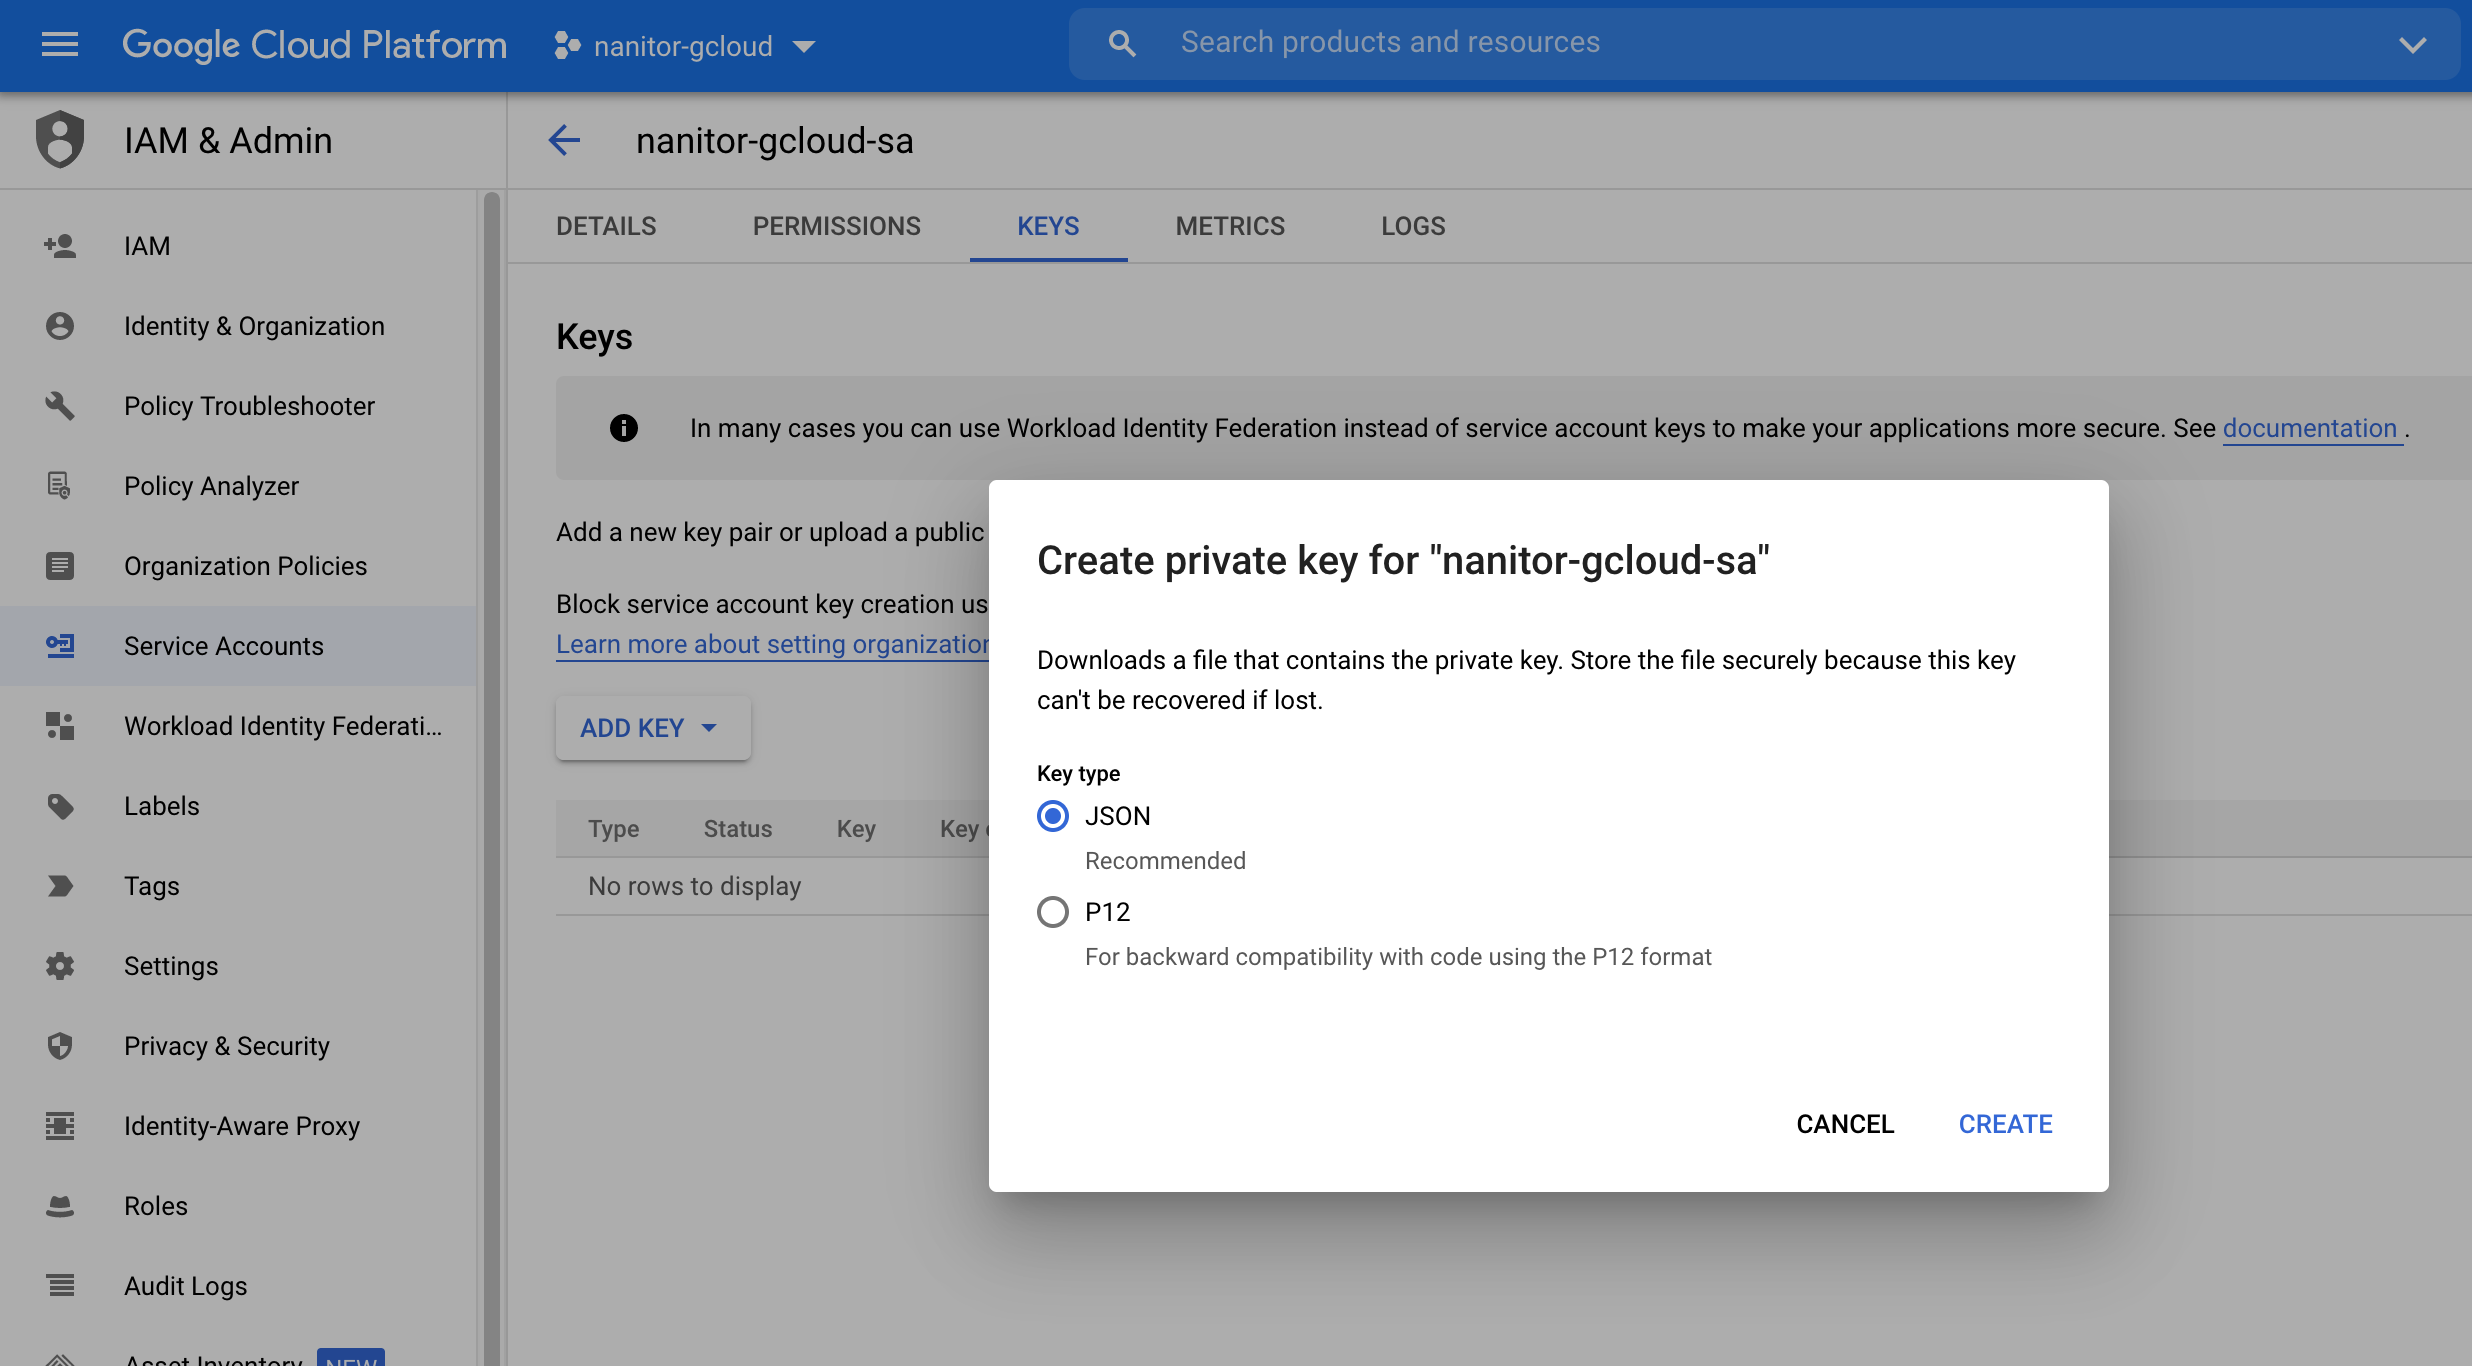Screen dimensions: 2472x1366
Task: Click the Roles hat icon
Action: (x=60, y=1206)
